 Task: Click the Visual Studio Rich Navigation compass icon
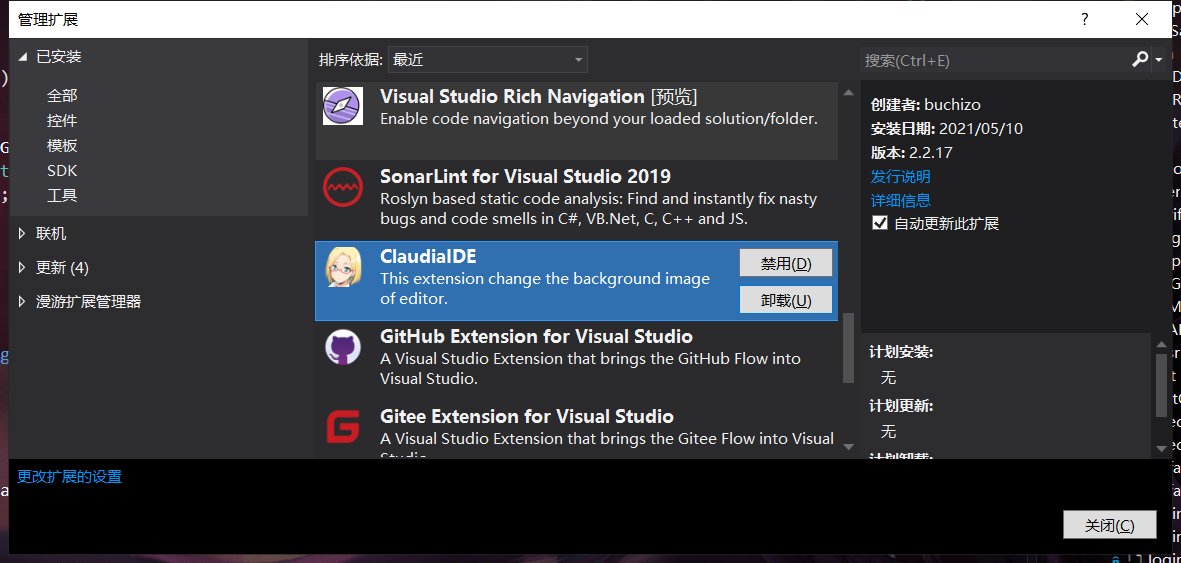(x=343, y=106)
